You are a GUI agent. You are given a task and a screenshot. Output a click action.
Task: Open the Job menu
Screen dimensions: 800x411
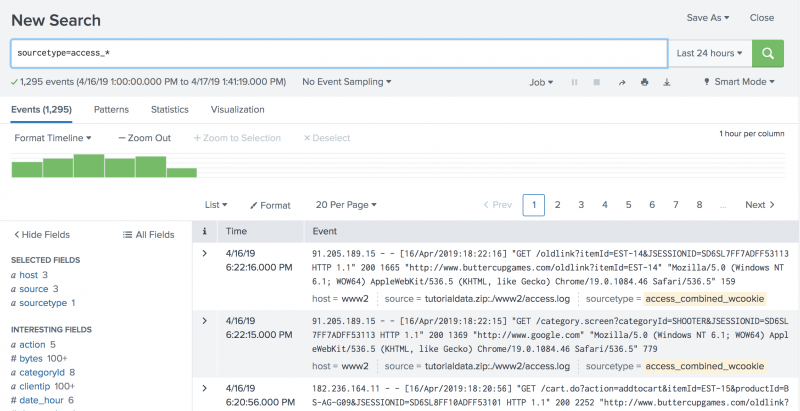541,82
